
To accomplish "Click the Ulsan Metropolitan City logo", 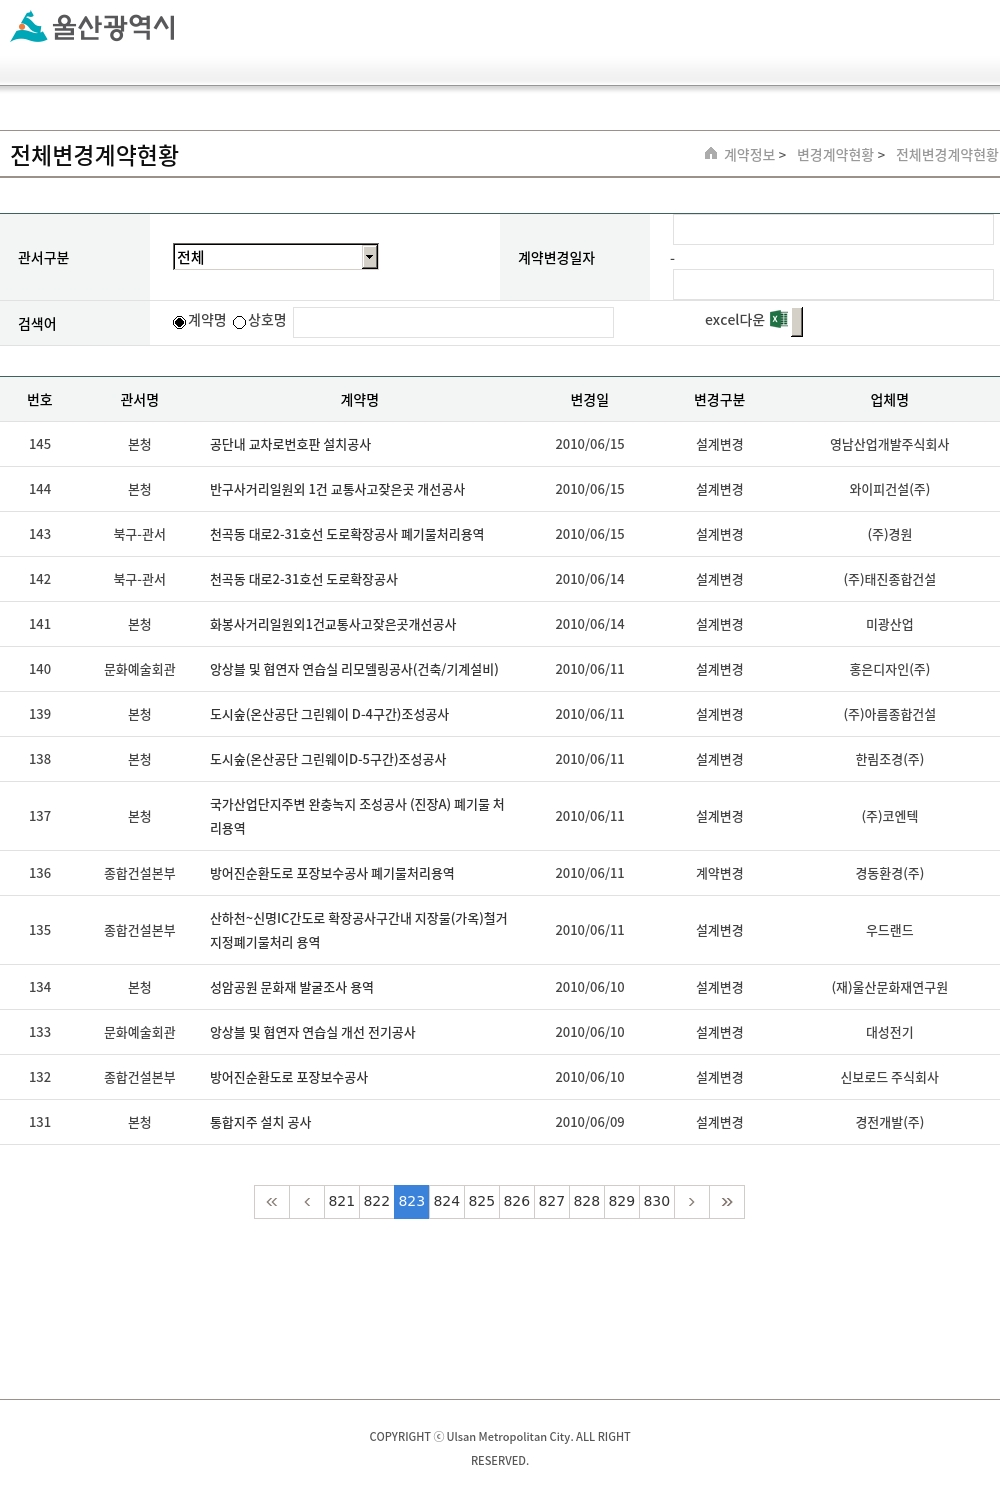I will [x=93, y=27].
